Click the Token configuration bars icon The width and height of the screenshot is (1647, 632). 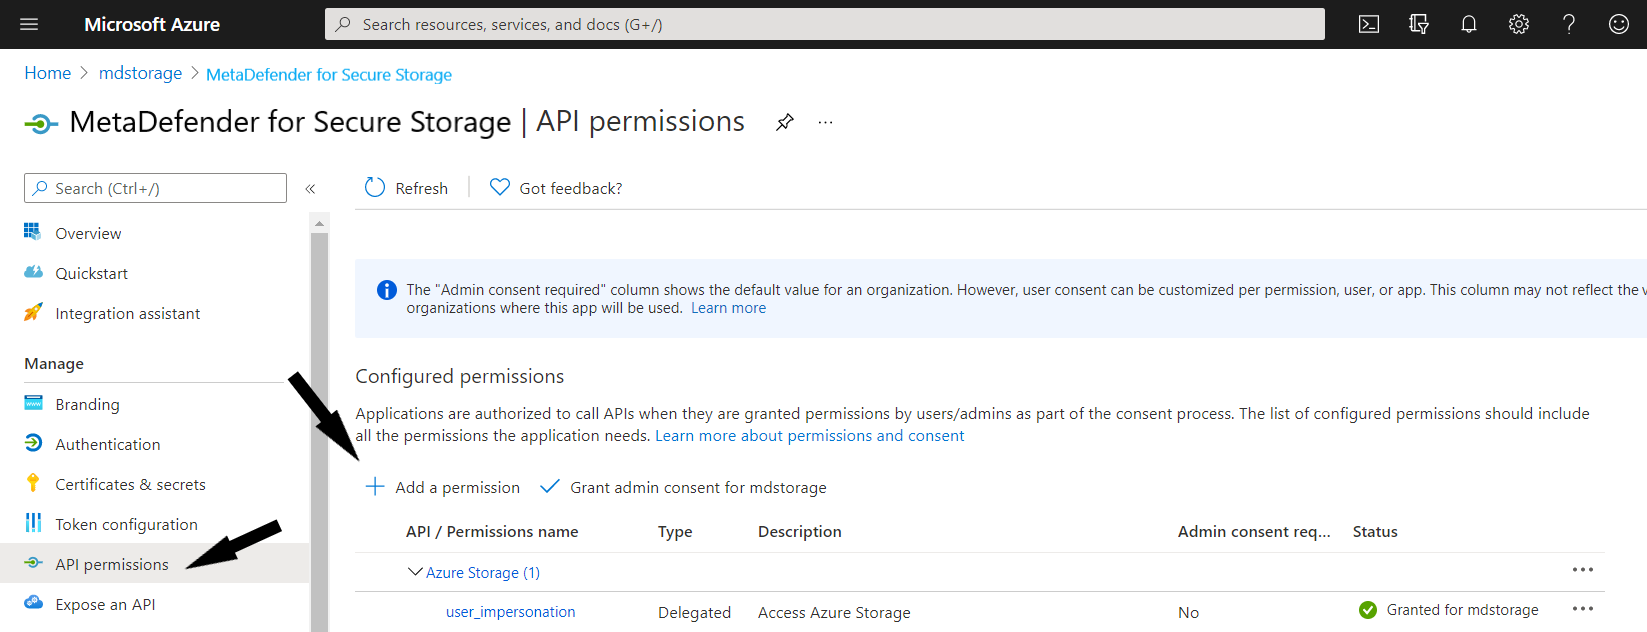33,523
